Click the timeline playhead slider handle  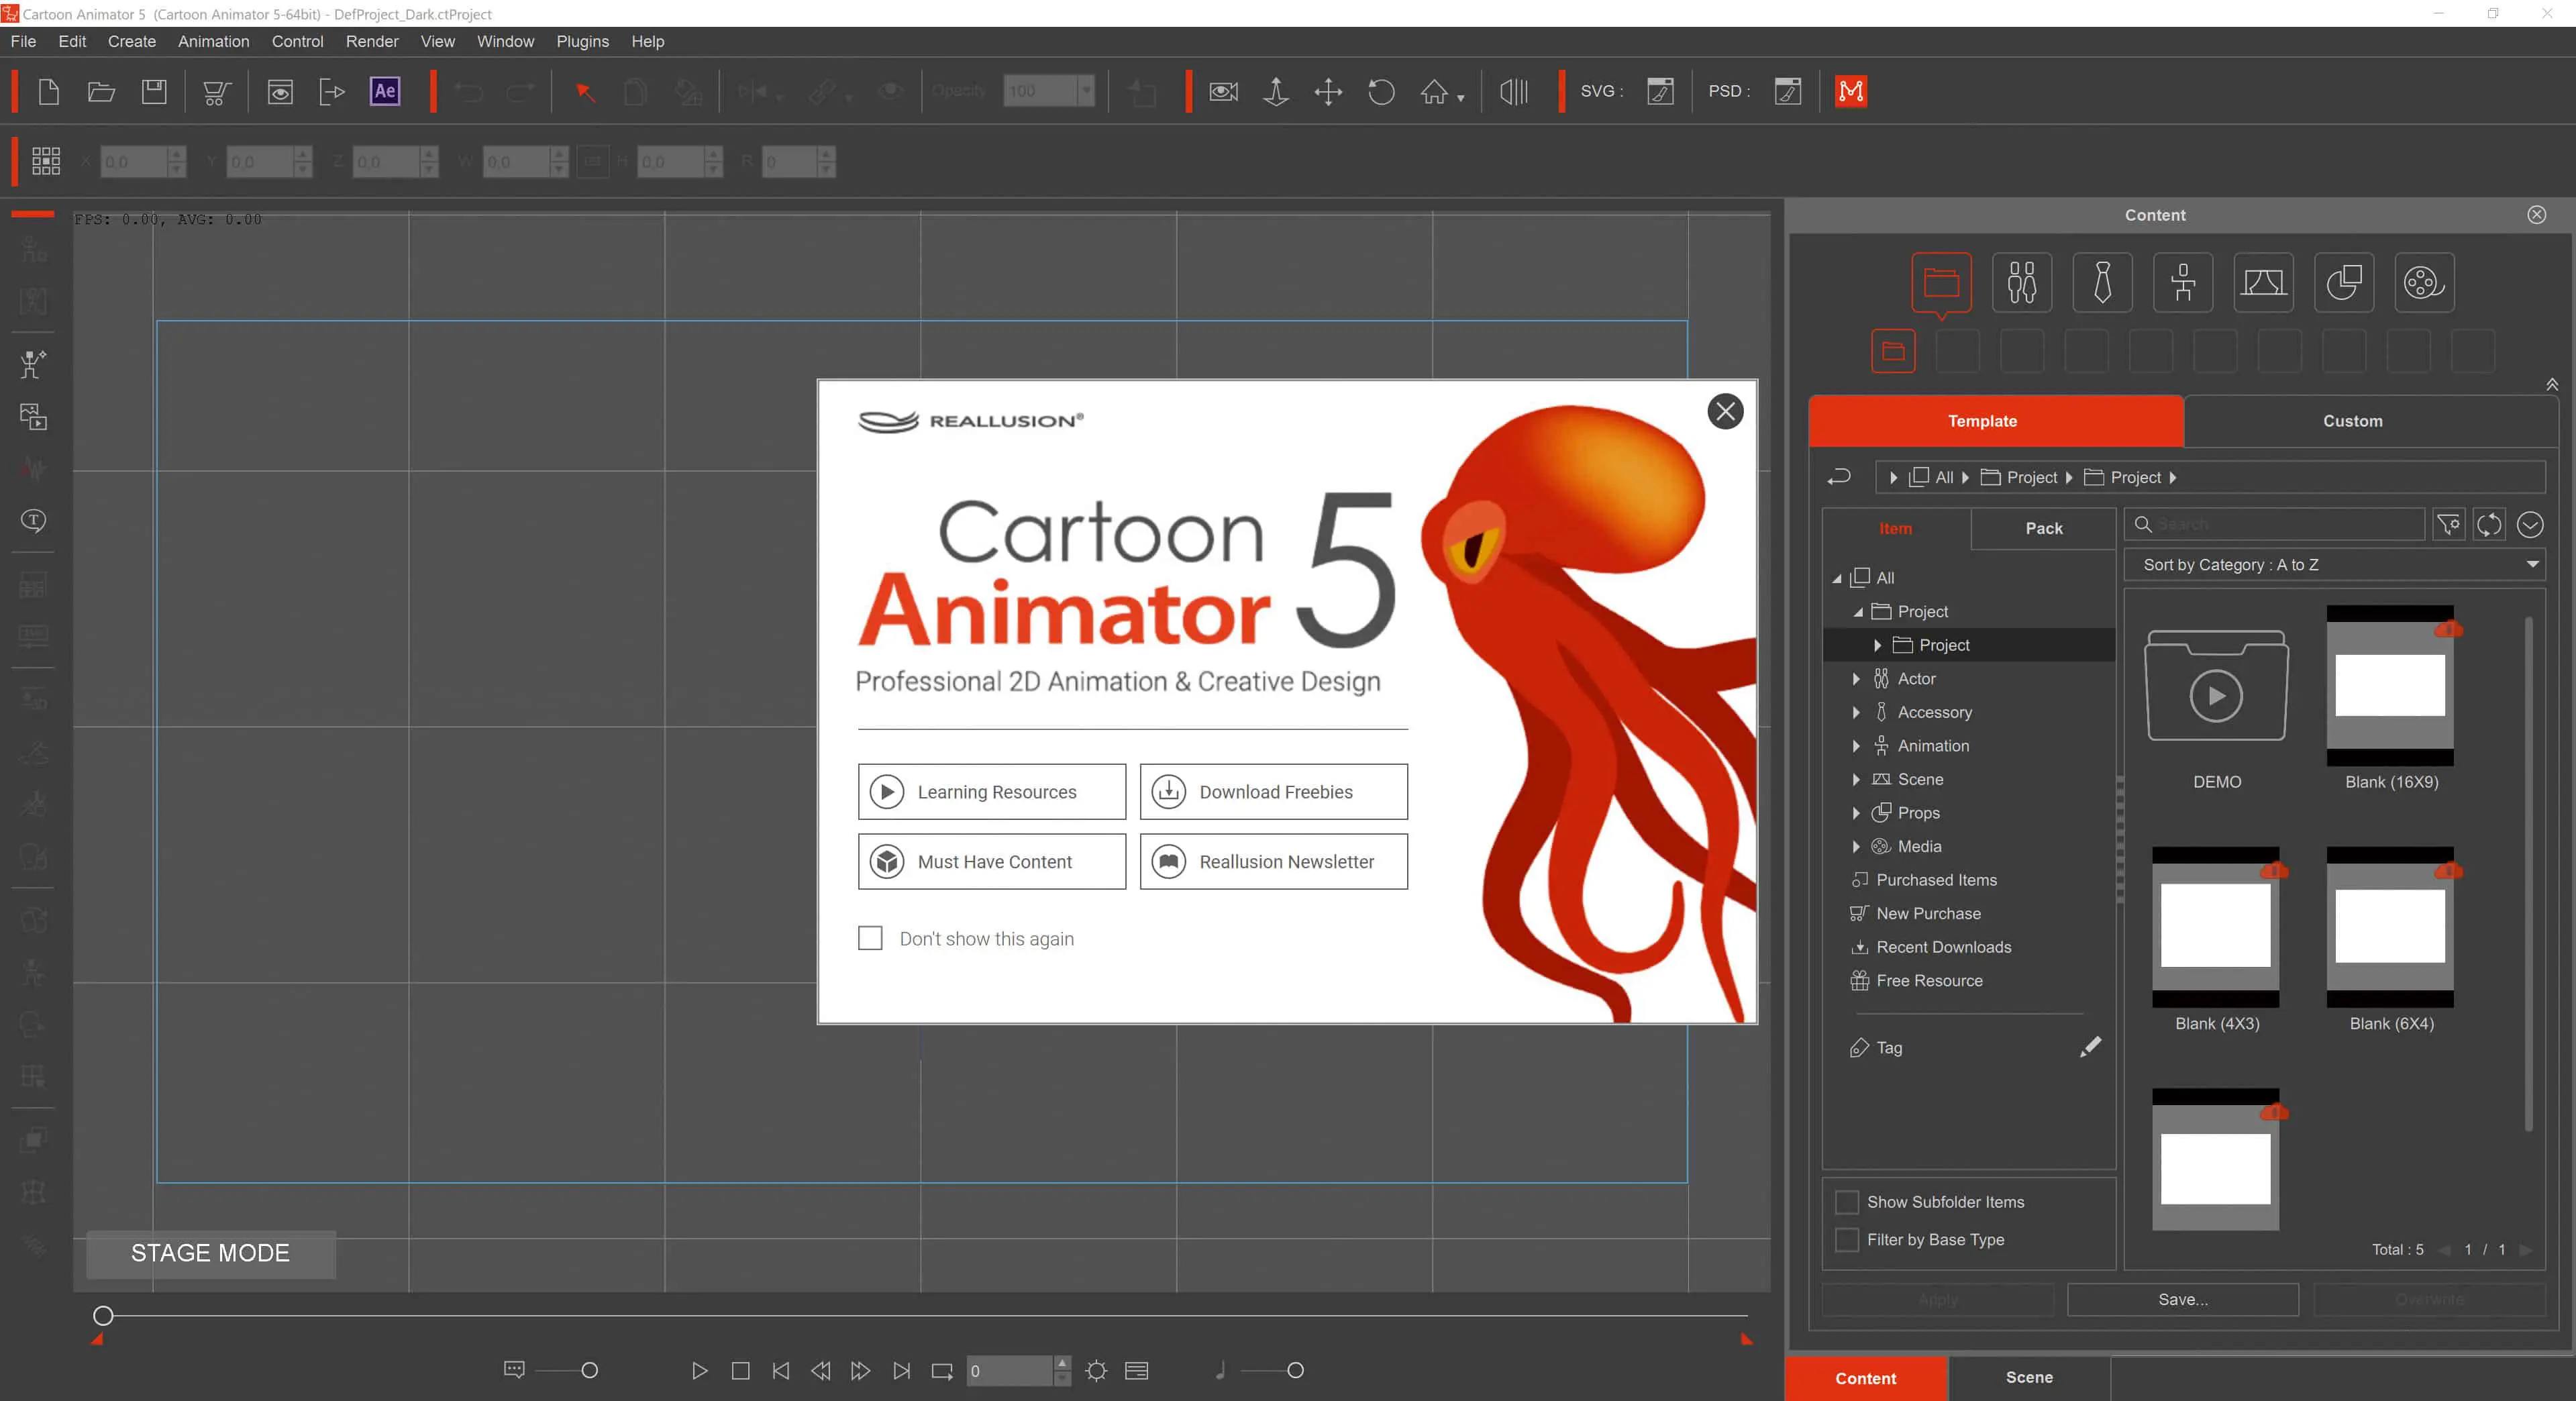[103, 1316]
